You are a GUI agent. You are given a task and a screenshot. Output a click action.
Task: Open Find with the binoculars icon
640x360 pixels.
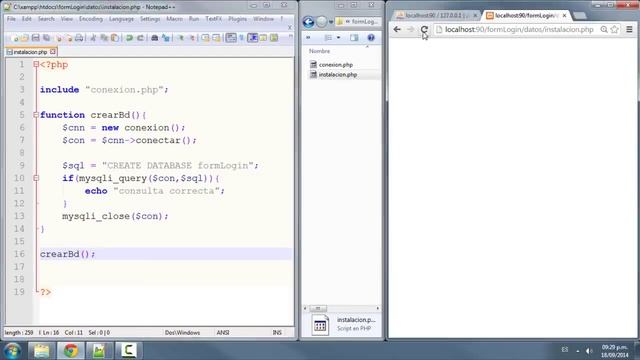[x=155, y=38]
